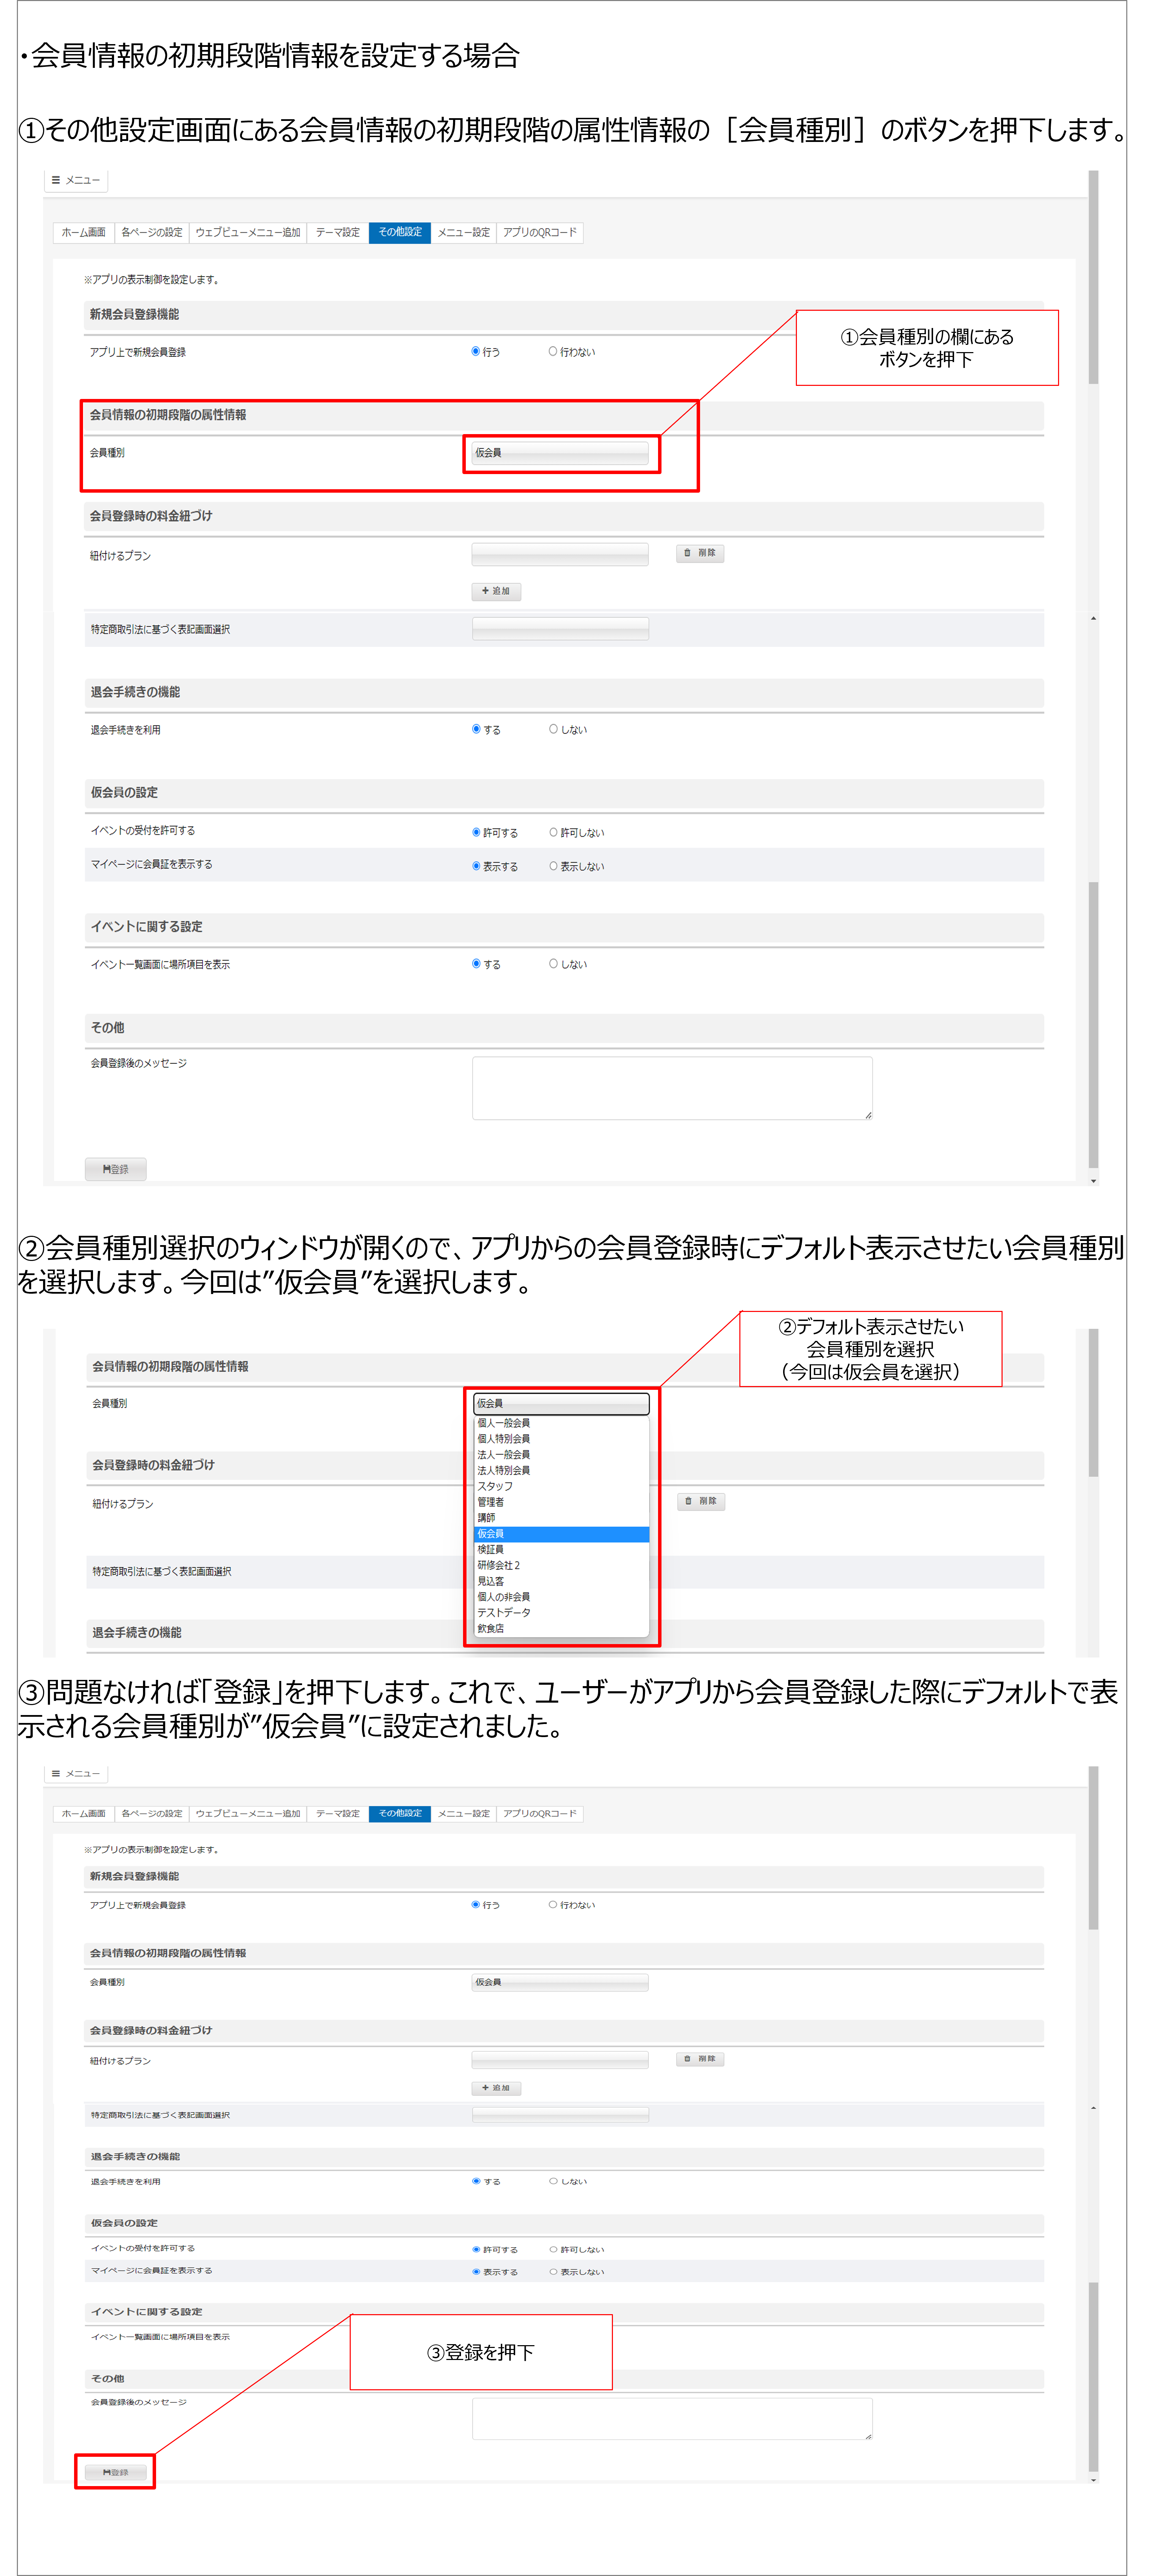Open the hamburger メニュー button in the first screenshot

click(x=76, y=180)
